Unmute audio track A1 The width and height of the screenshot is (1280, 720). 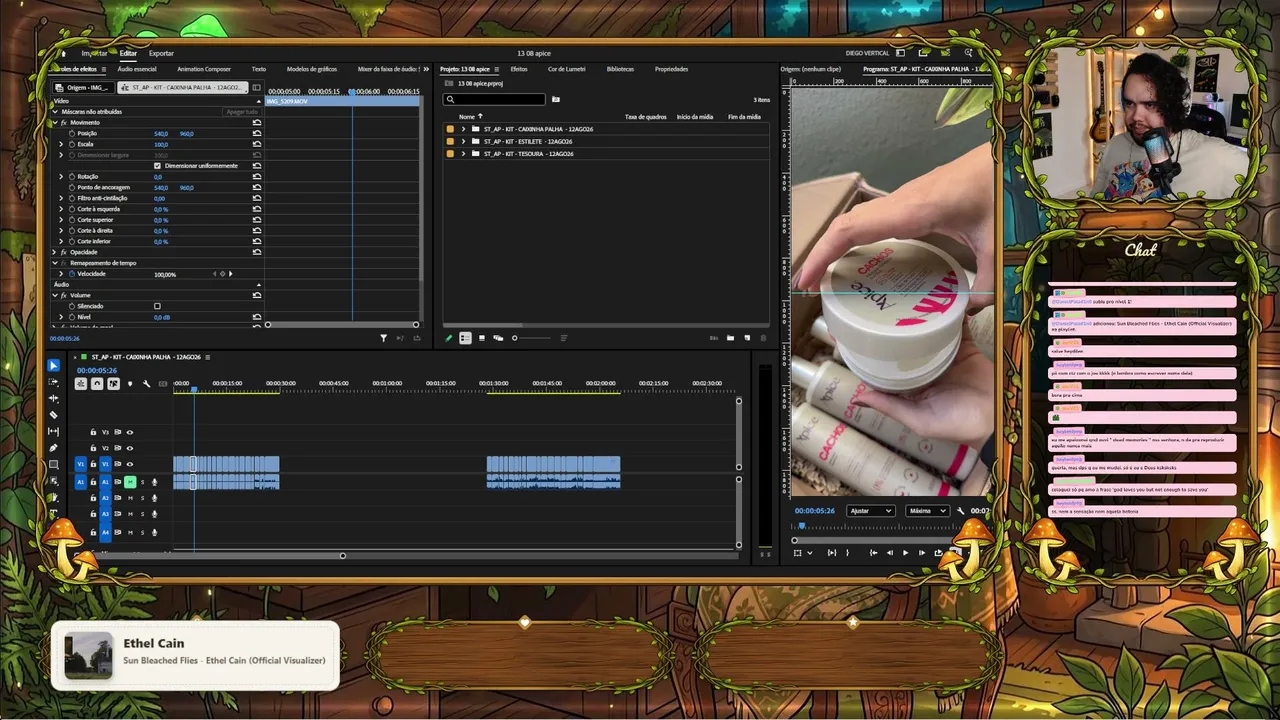[x=130, y=482]
